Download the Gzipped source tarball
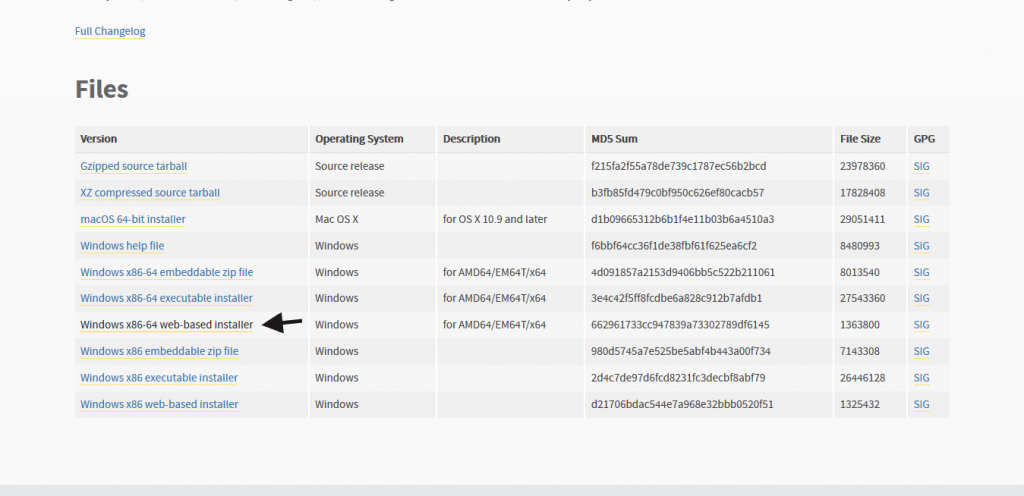This screenshot has height=496, width=1024. click(x=133, y=166)
